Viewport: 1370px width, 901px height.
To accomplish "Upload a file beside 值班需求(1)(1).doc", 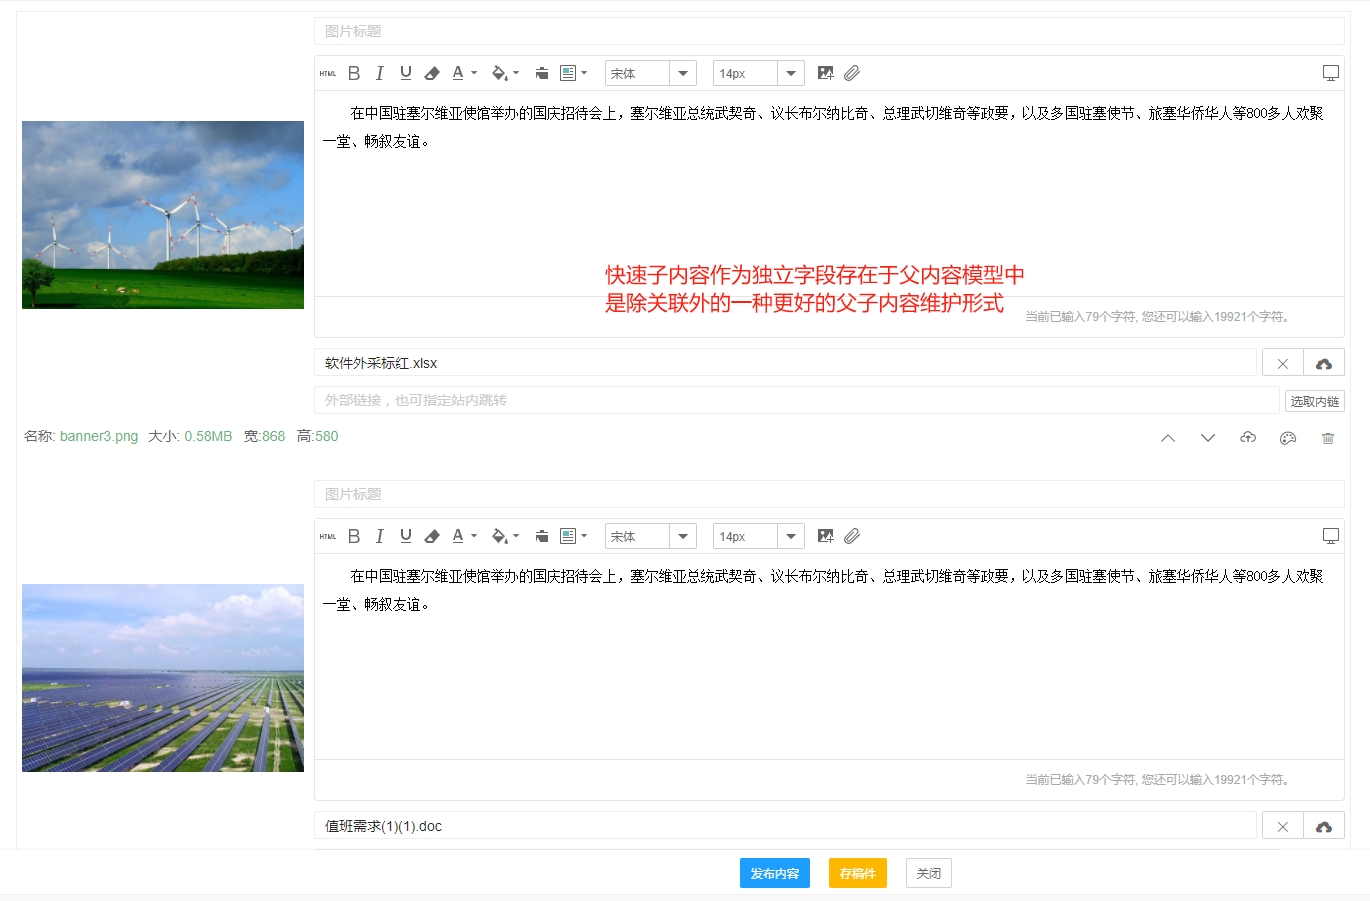I will pos(1324,826).
